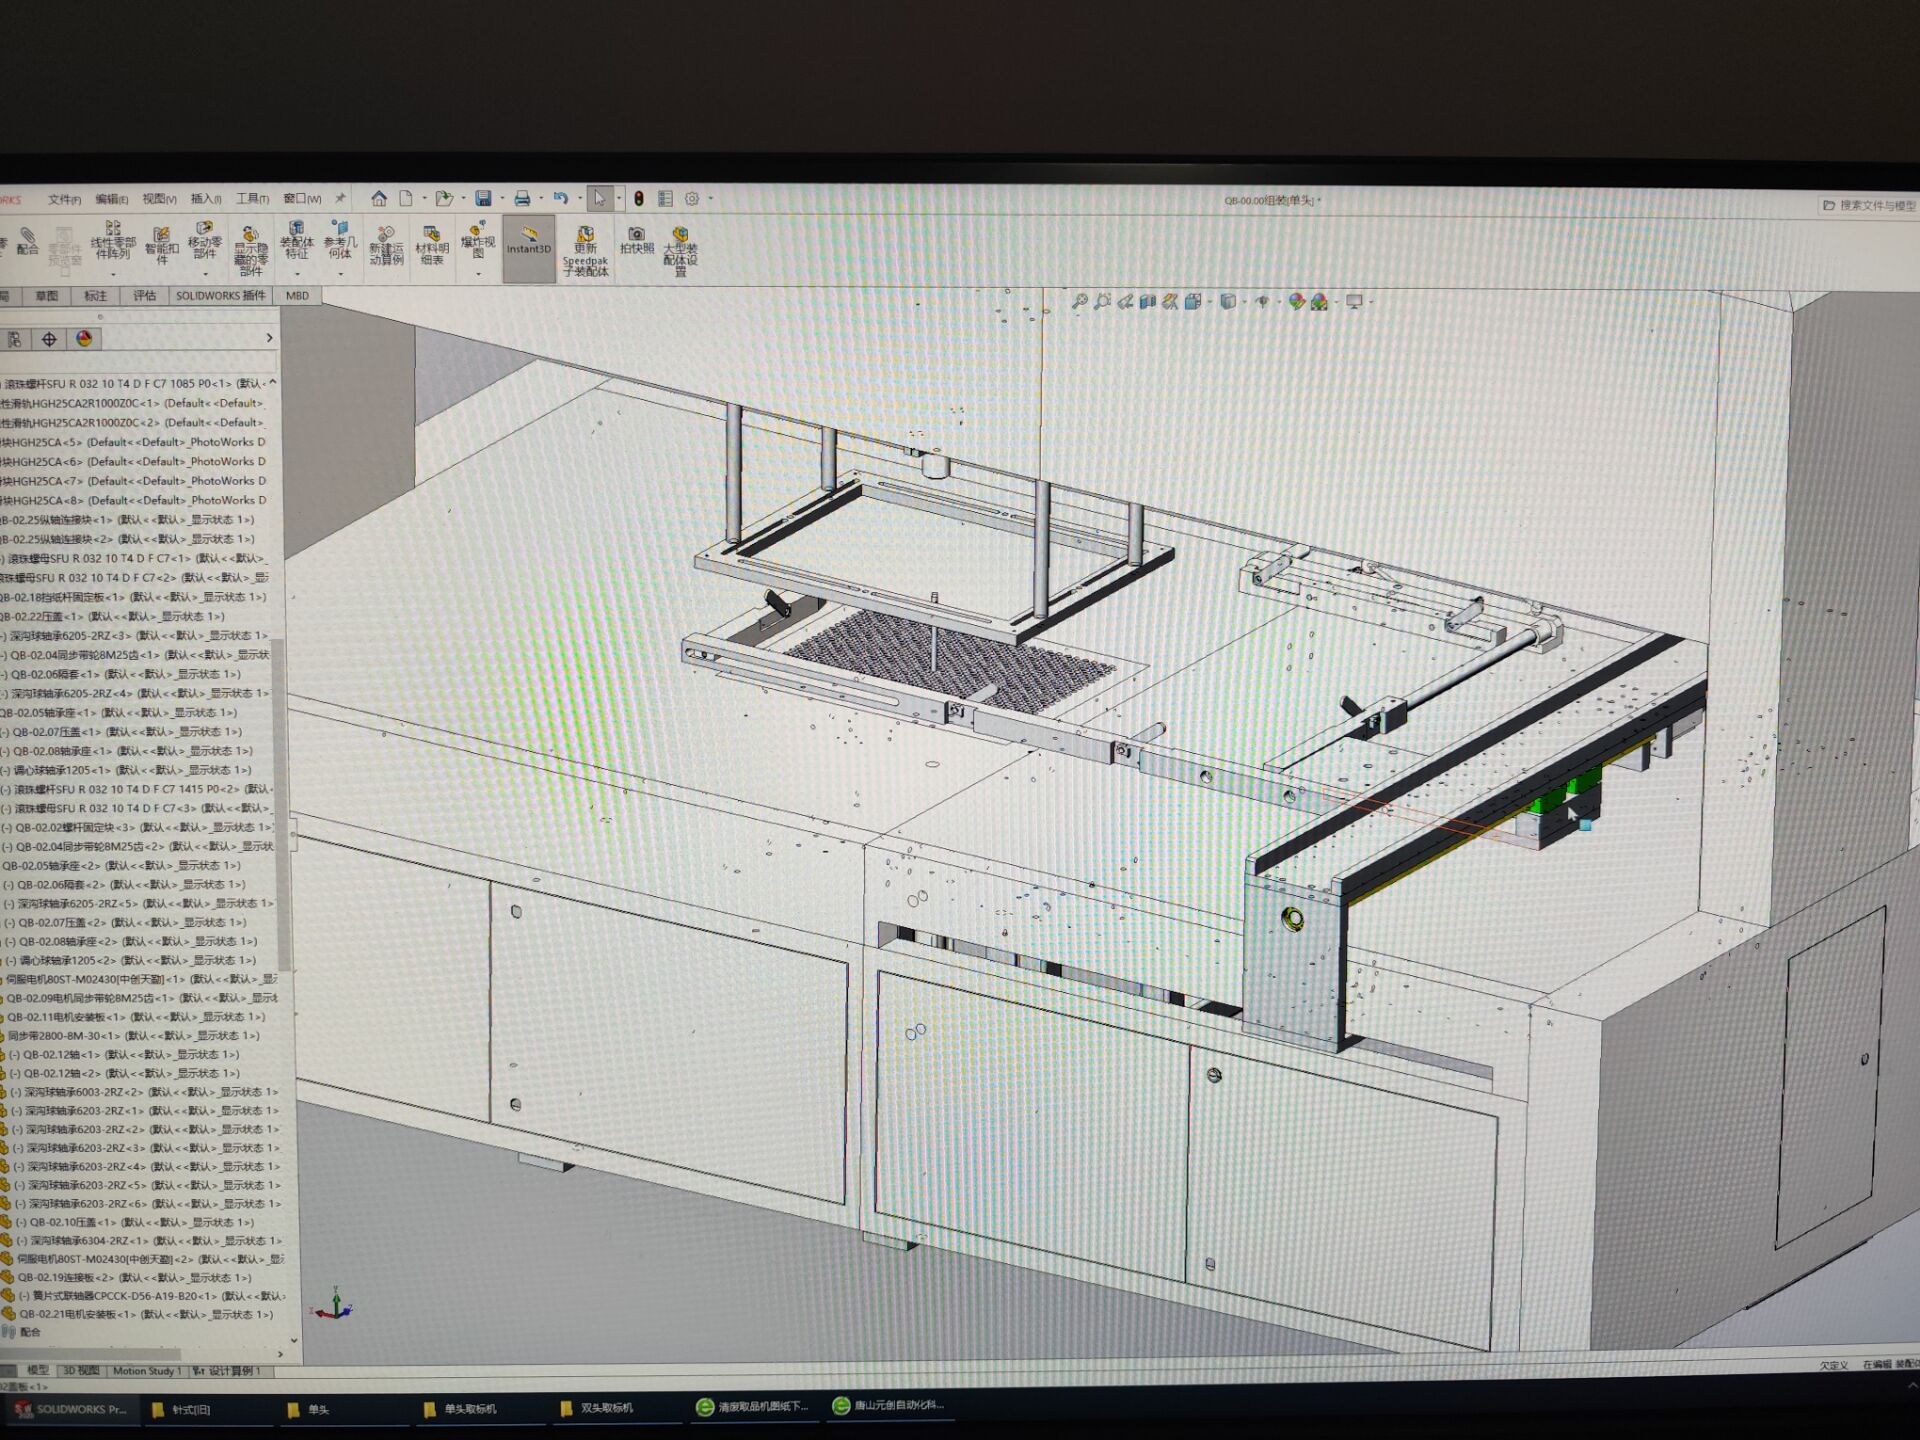Click Apply Scene icon

1319,301
